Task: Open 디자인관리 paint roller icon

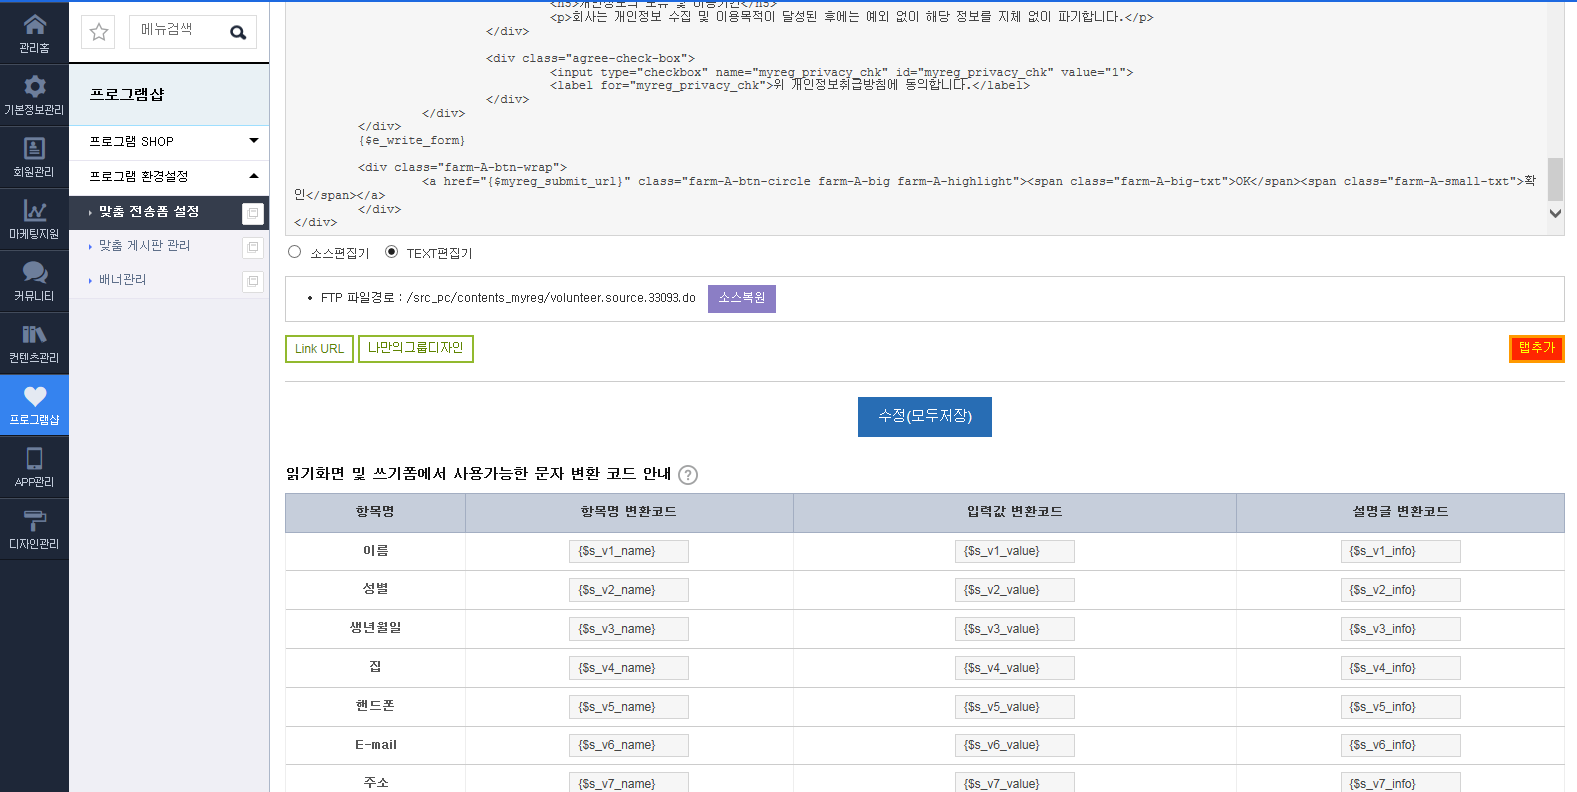Action: coord(34,520)
